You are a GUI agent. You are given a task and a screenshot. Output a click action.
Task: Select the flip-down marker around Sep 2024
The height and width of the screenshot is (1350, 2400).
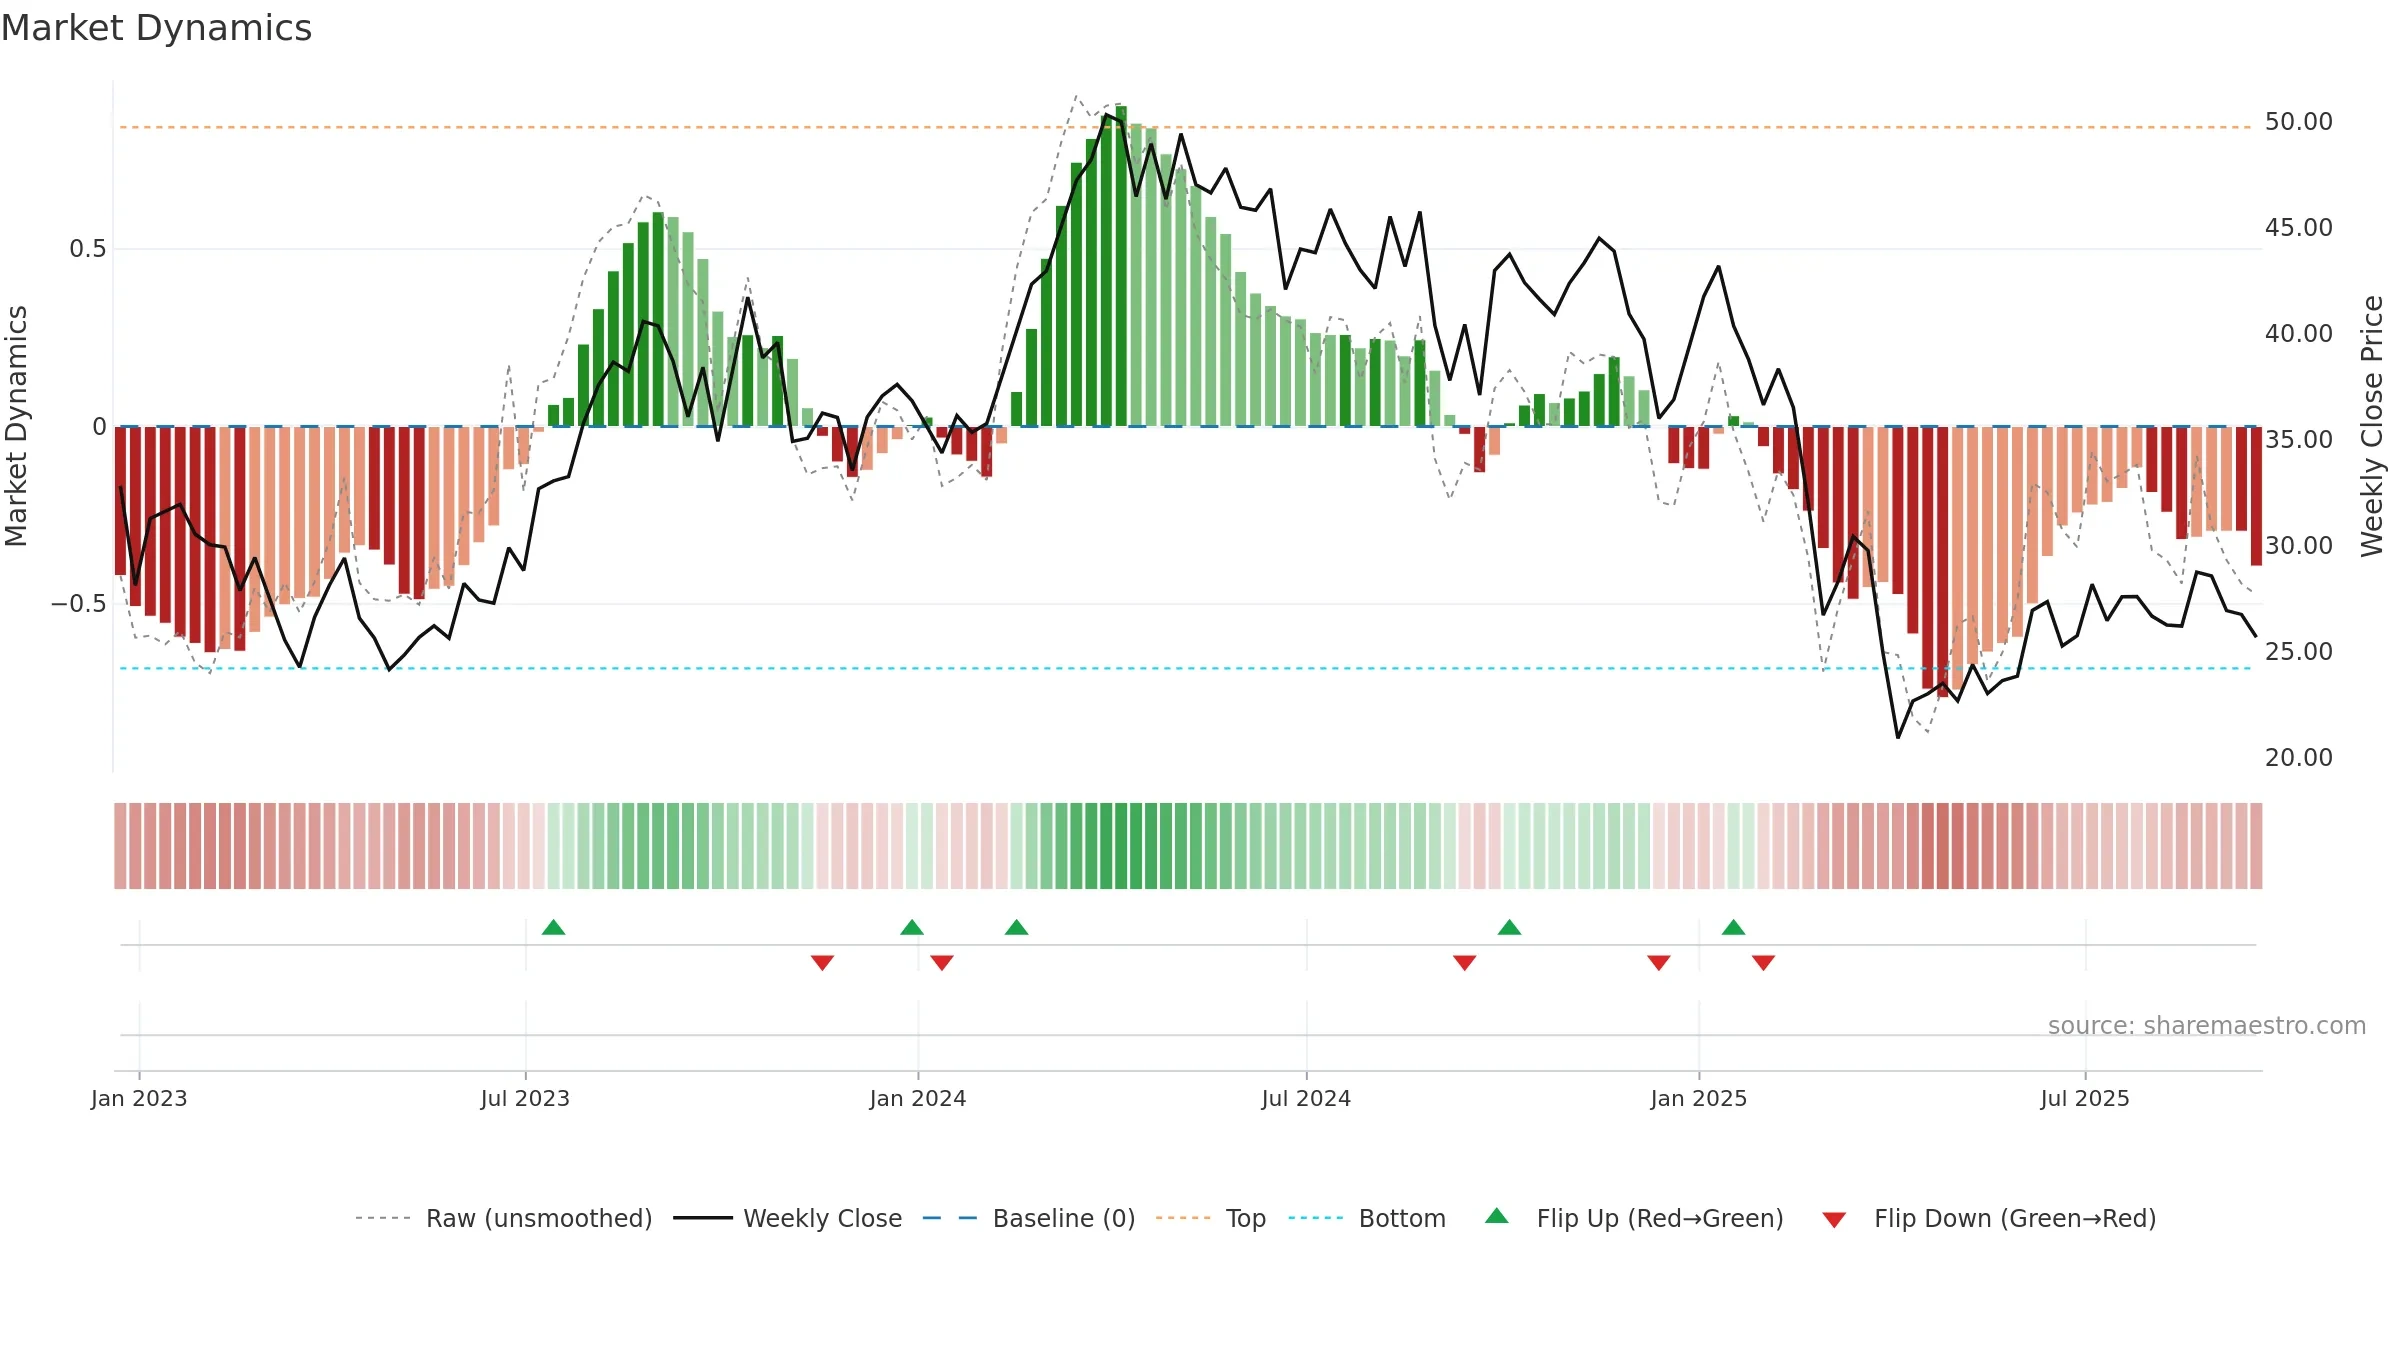coord(1464,962)
